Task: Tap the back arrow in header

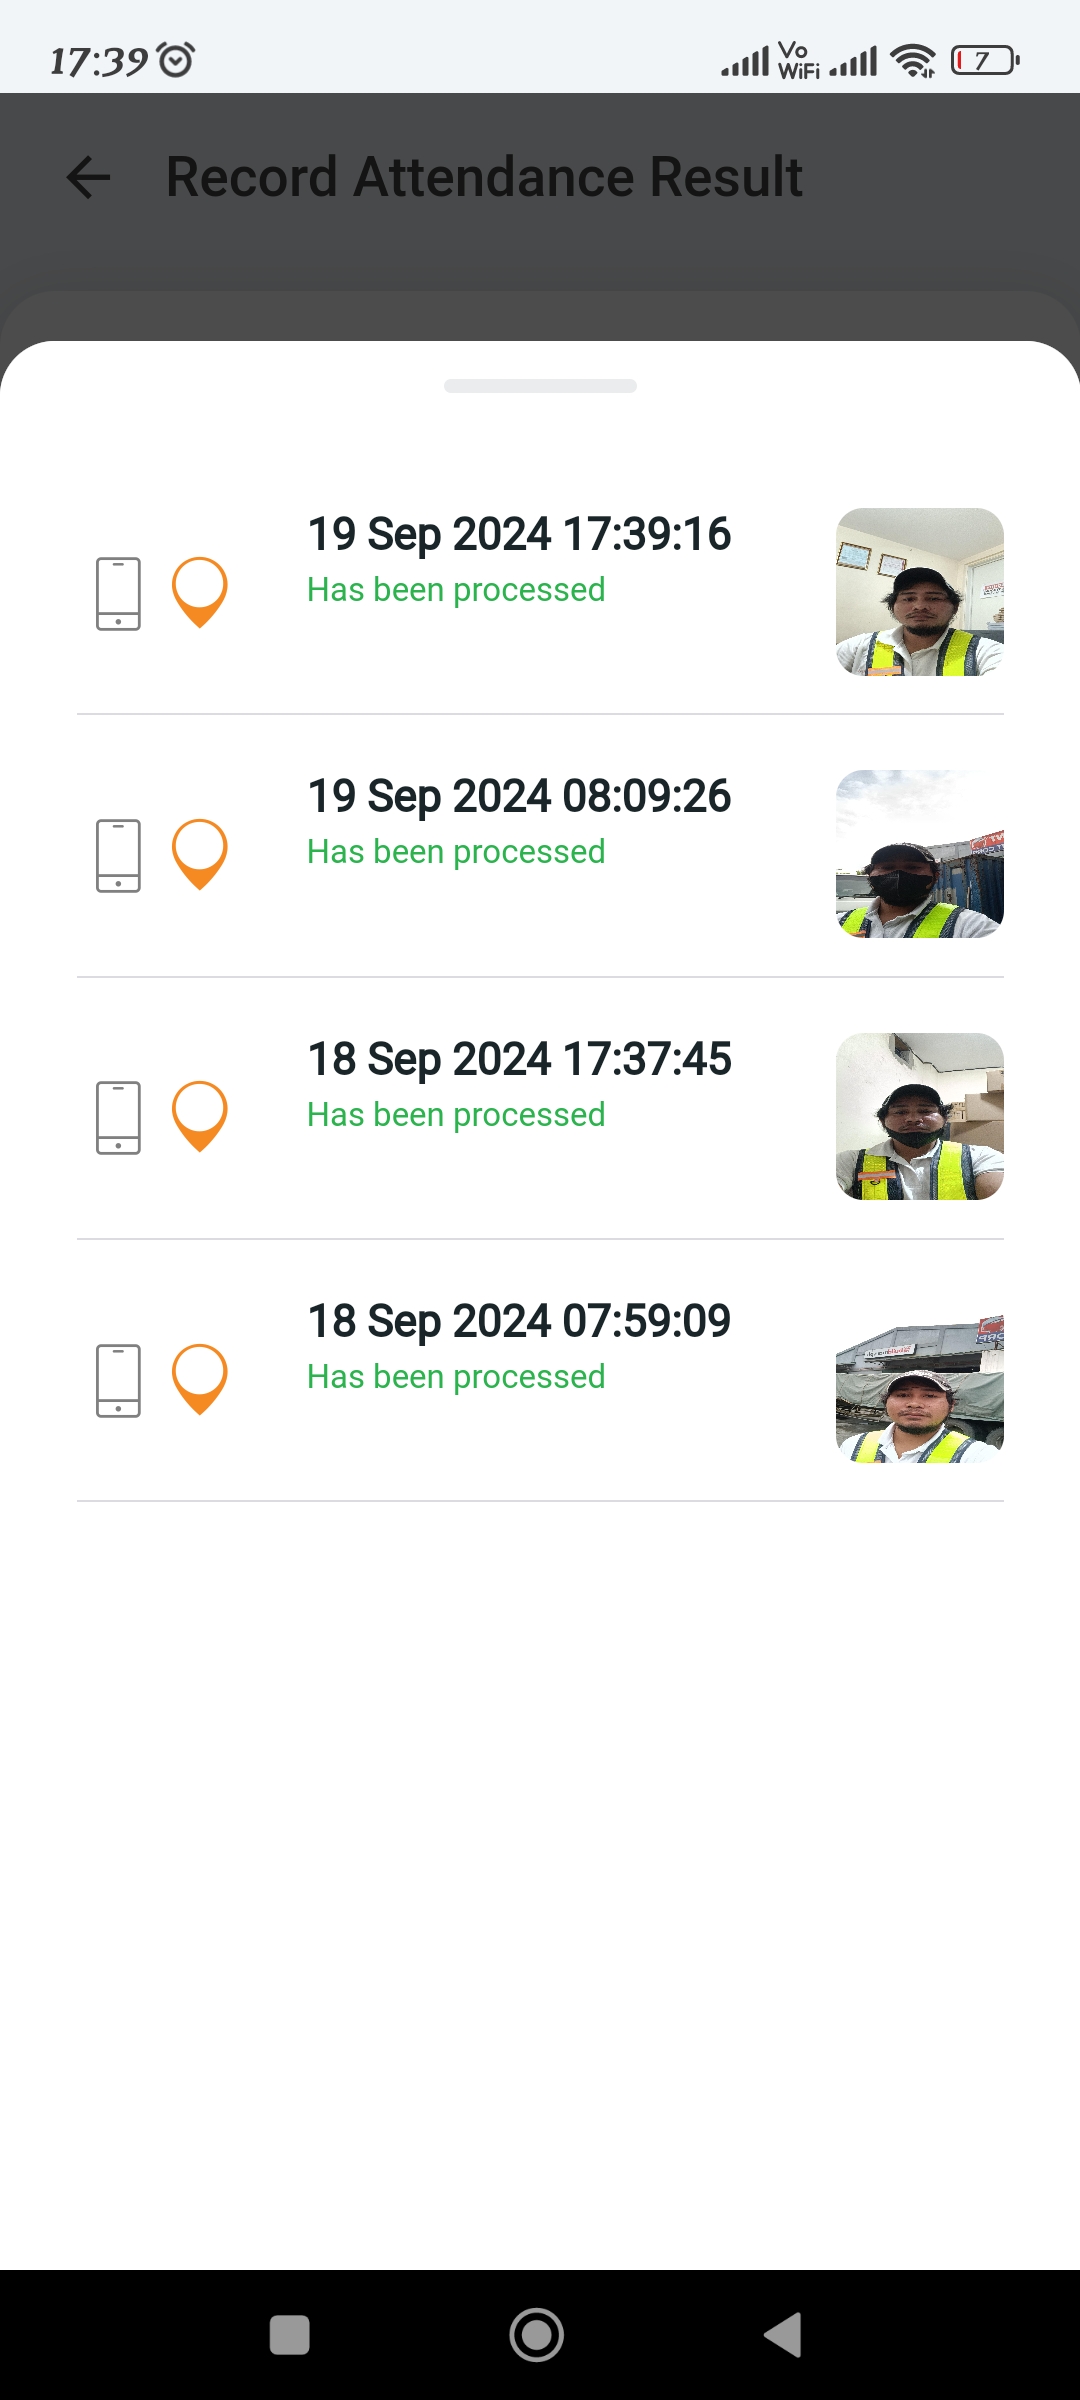Action: pyautogui.click(x=88, y=178)
